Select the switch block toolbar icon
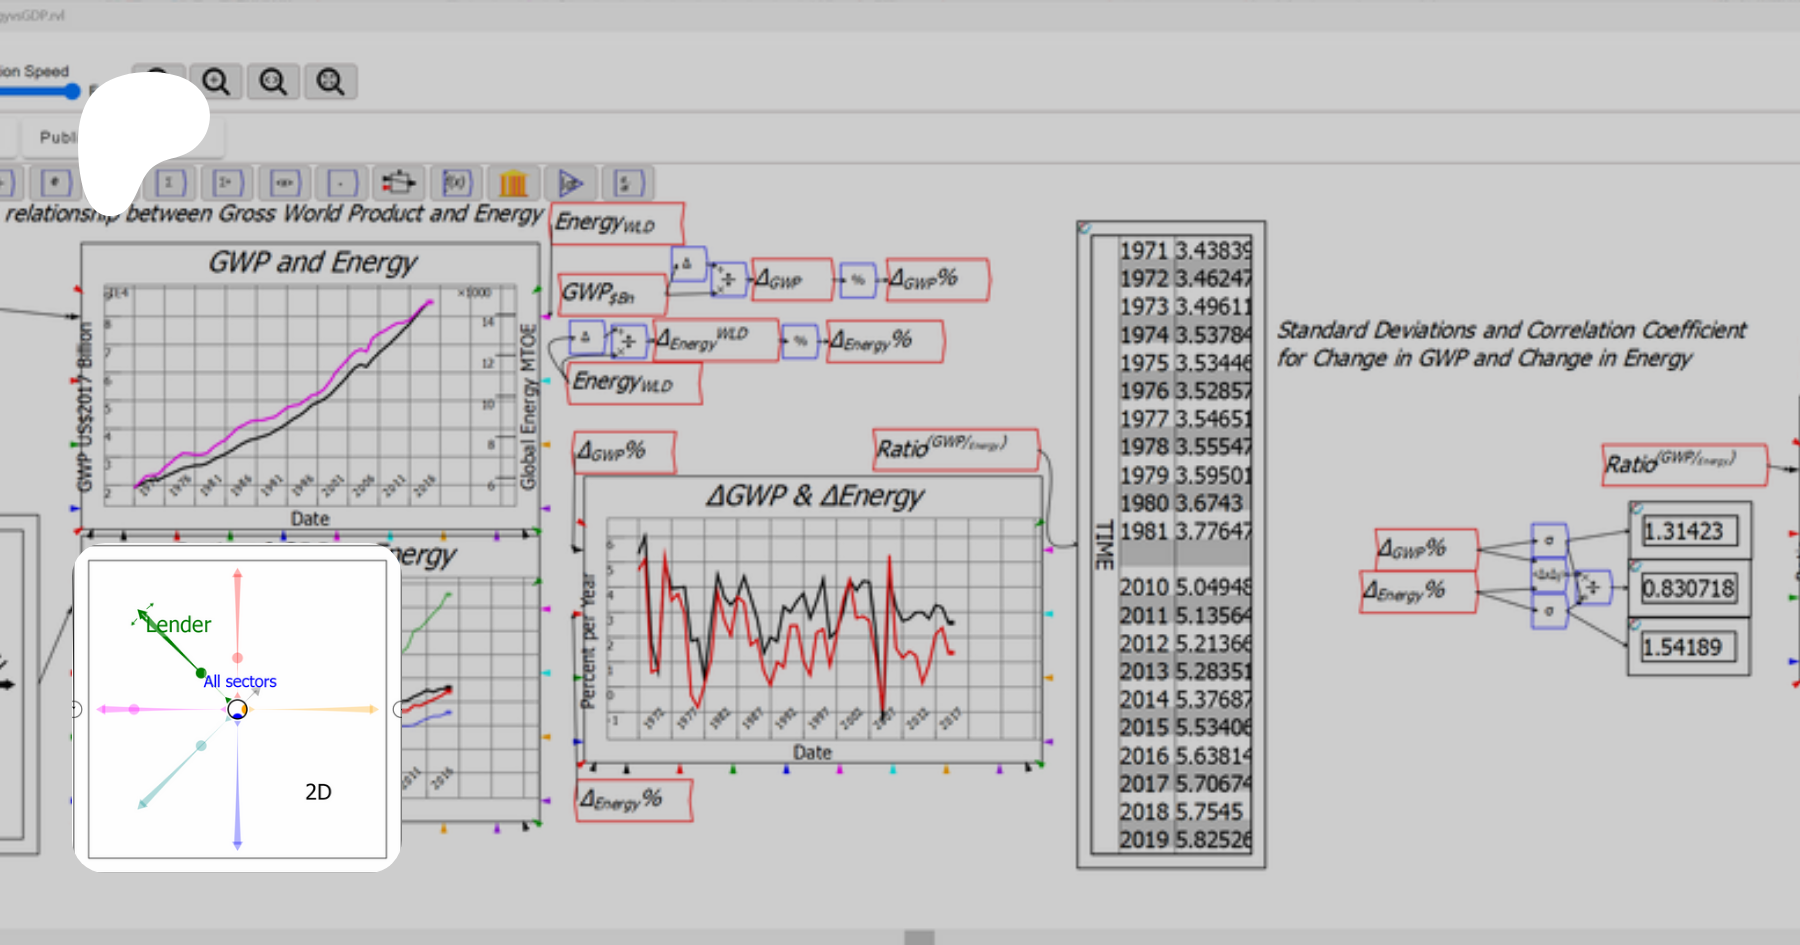This screenshot has width=1800, height=945. 398,183
